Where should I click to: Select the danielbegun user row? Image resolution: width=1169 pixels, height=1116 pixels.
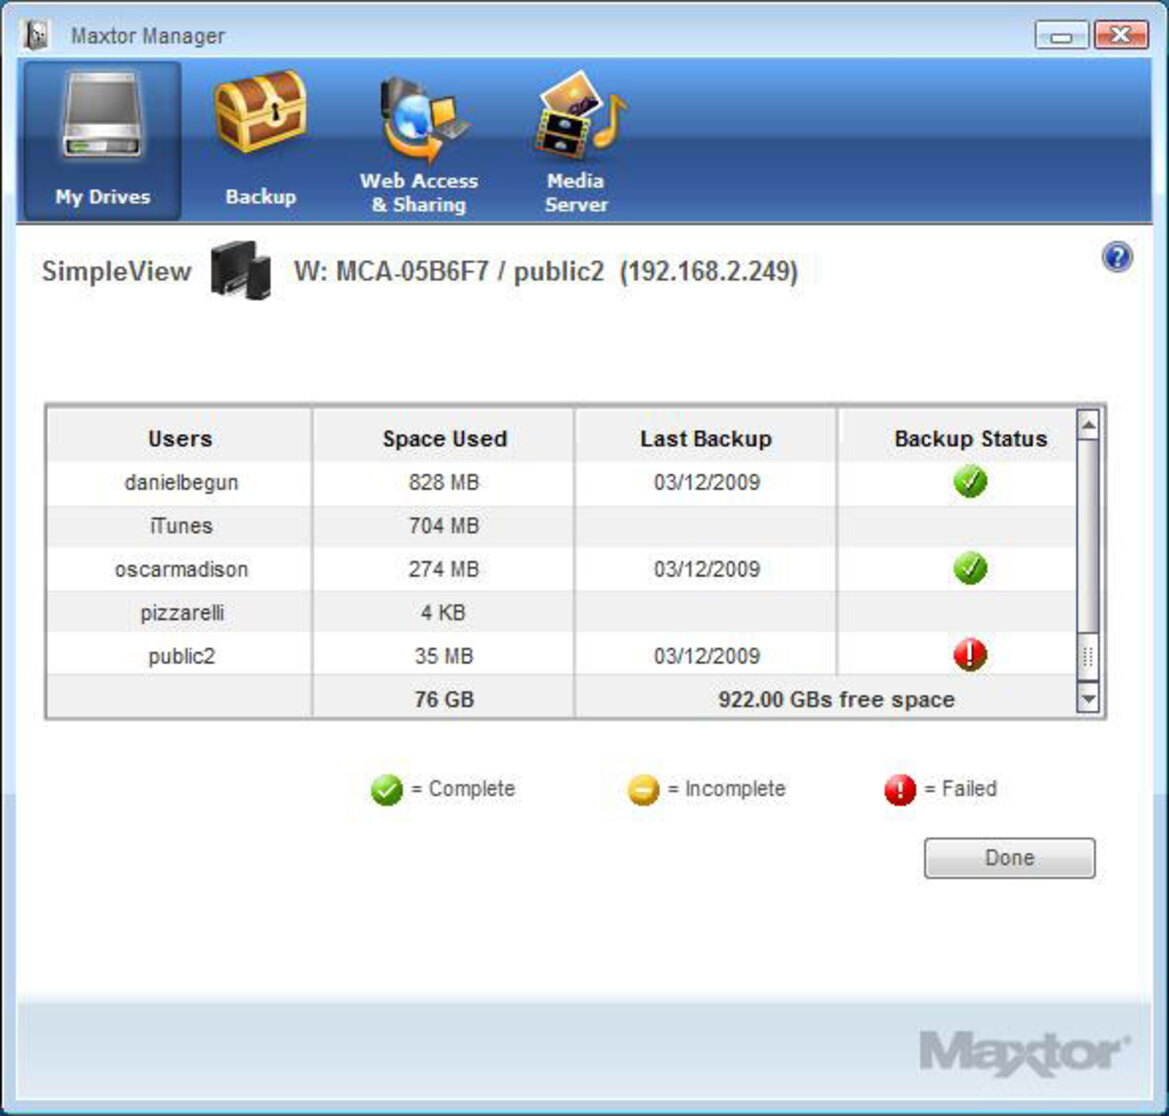coord(561,482)
